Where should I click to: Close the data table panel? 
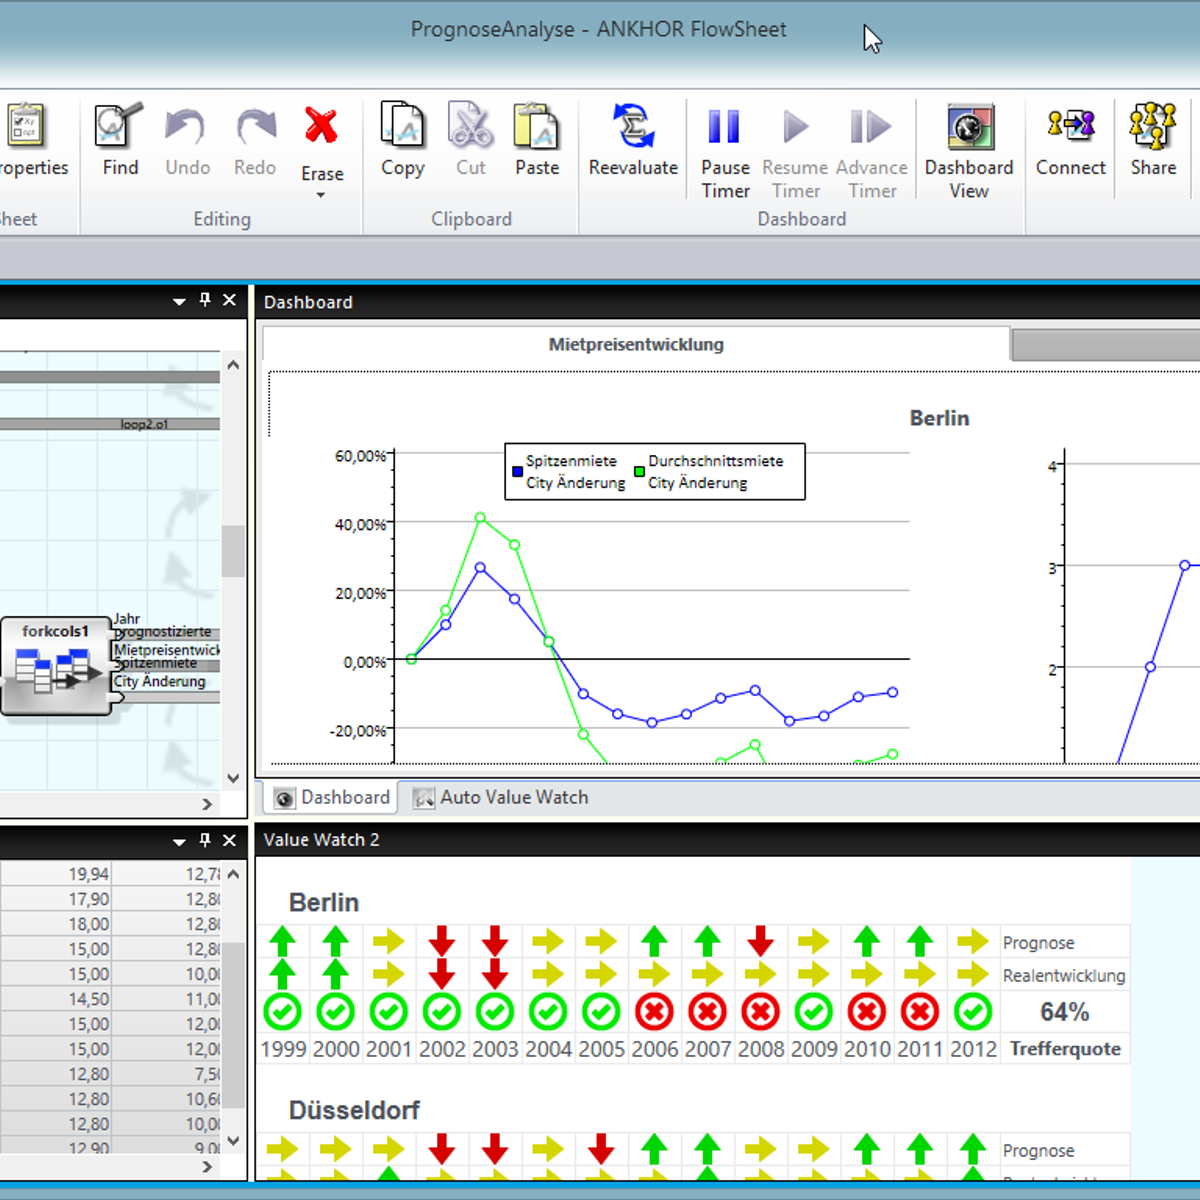(x=230, y=841)
